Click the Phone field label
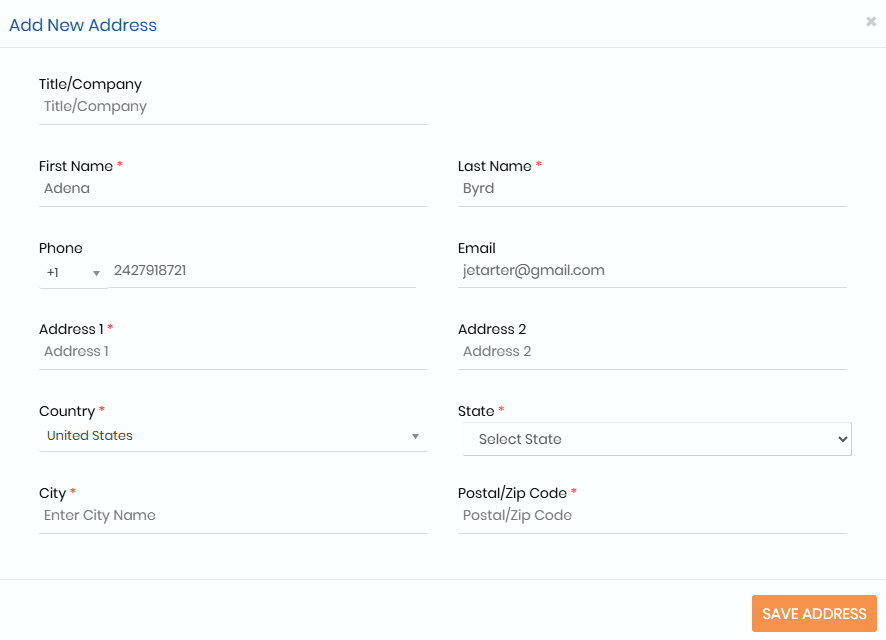The width and height of the screenshot is (886, 640). point(60,247)
